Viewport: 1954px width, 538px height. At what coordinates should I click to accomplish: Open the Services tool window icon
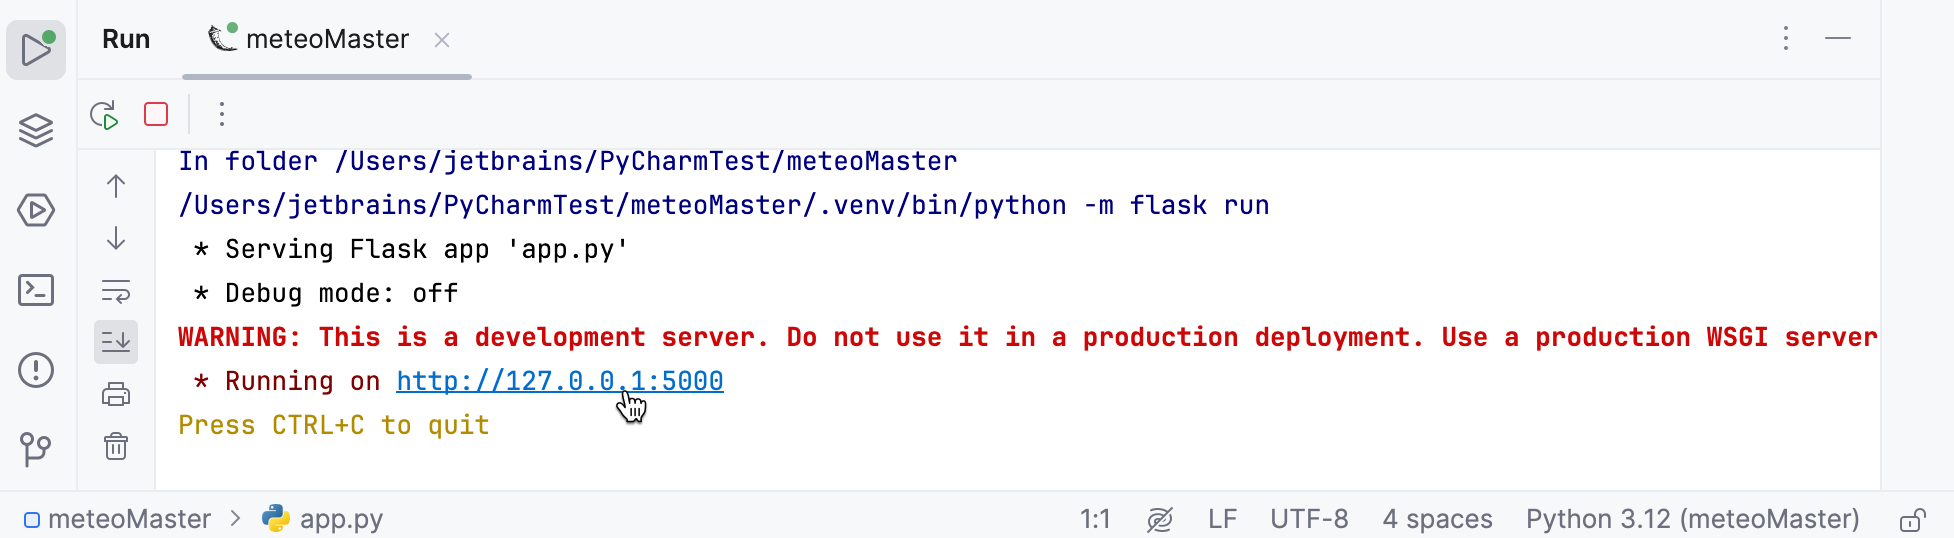coord(36,210)
